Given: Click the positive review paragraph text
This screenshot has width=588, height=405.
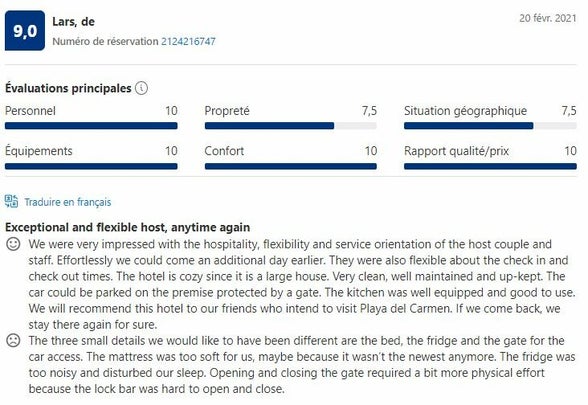Looking at the screenshot, I should [x=302, y=284].
